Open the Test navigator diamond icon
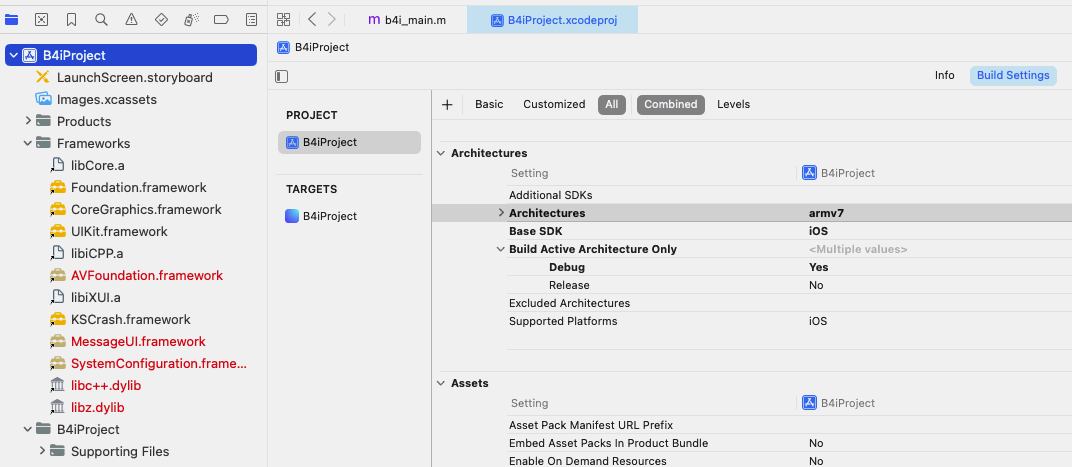The width and height of the screenshot is (1072, 467). click(161, 19)
